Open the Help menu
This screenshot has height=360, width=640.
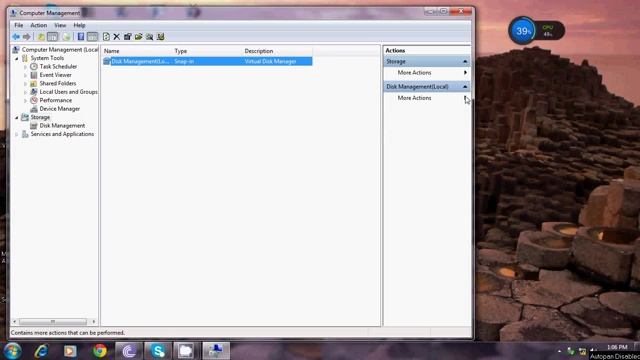79,25
